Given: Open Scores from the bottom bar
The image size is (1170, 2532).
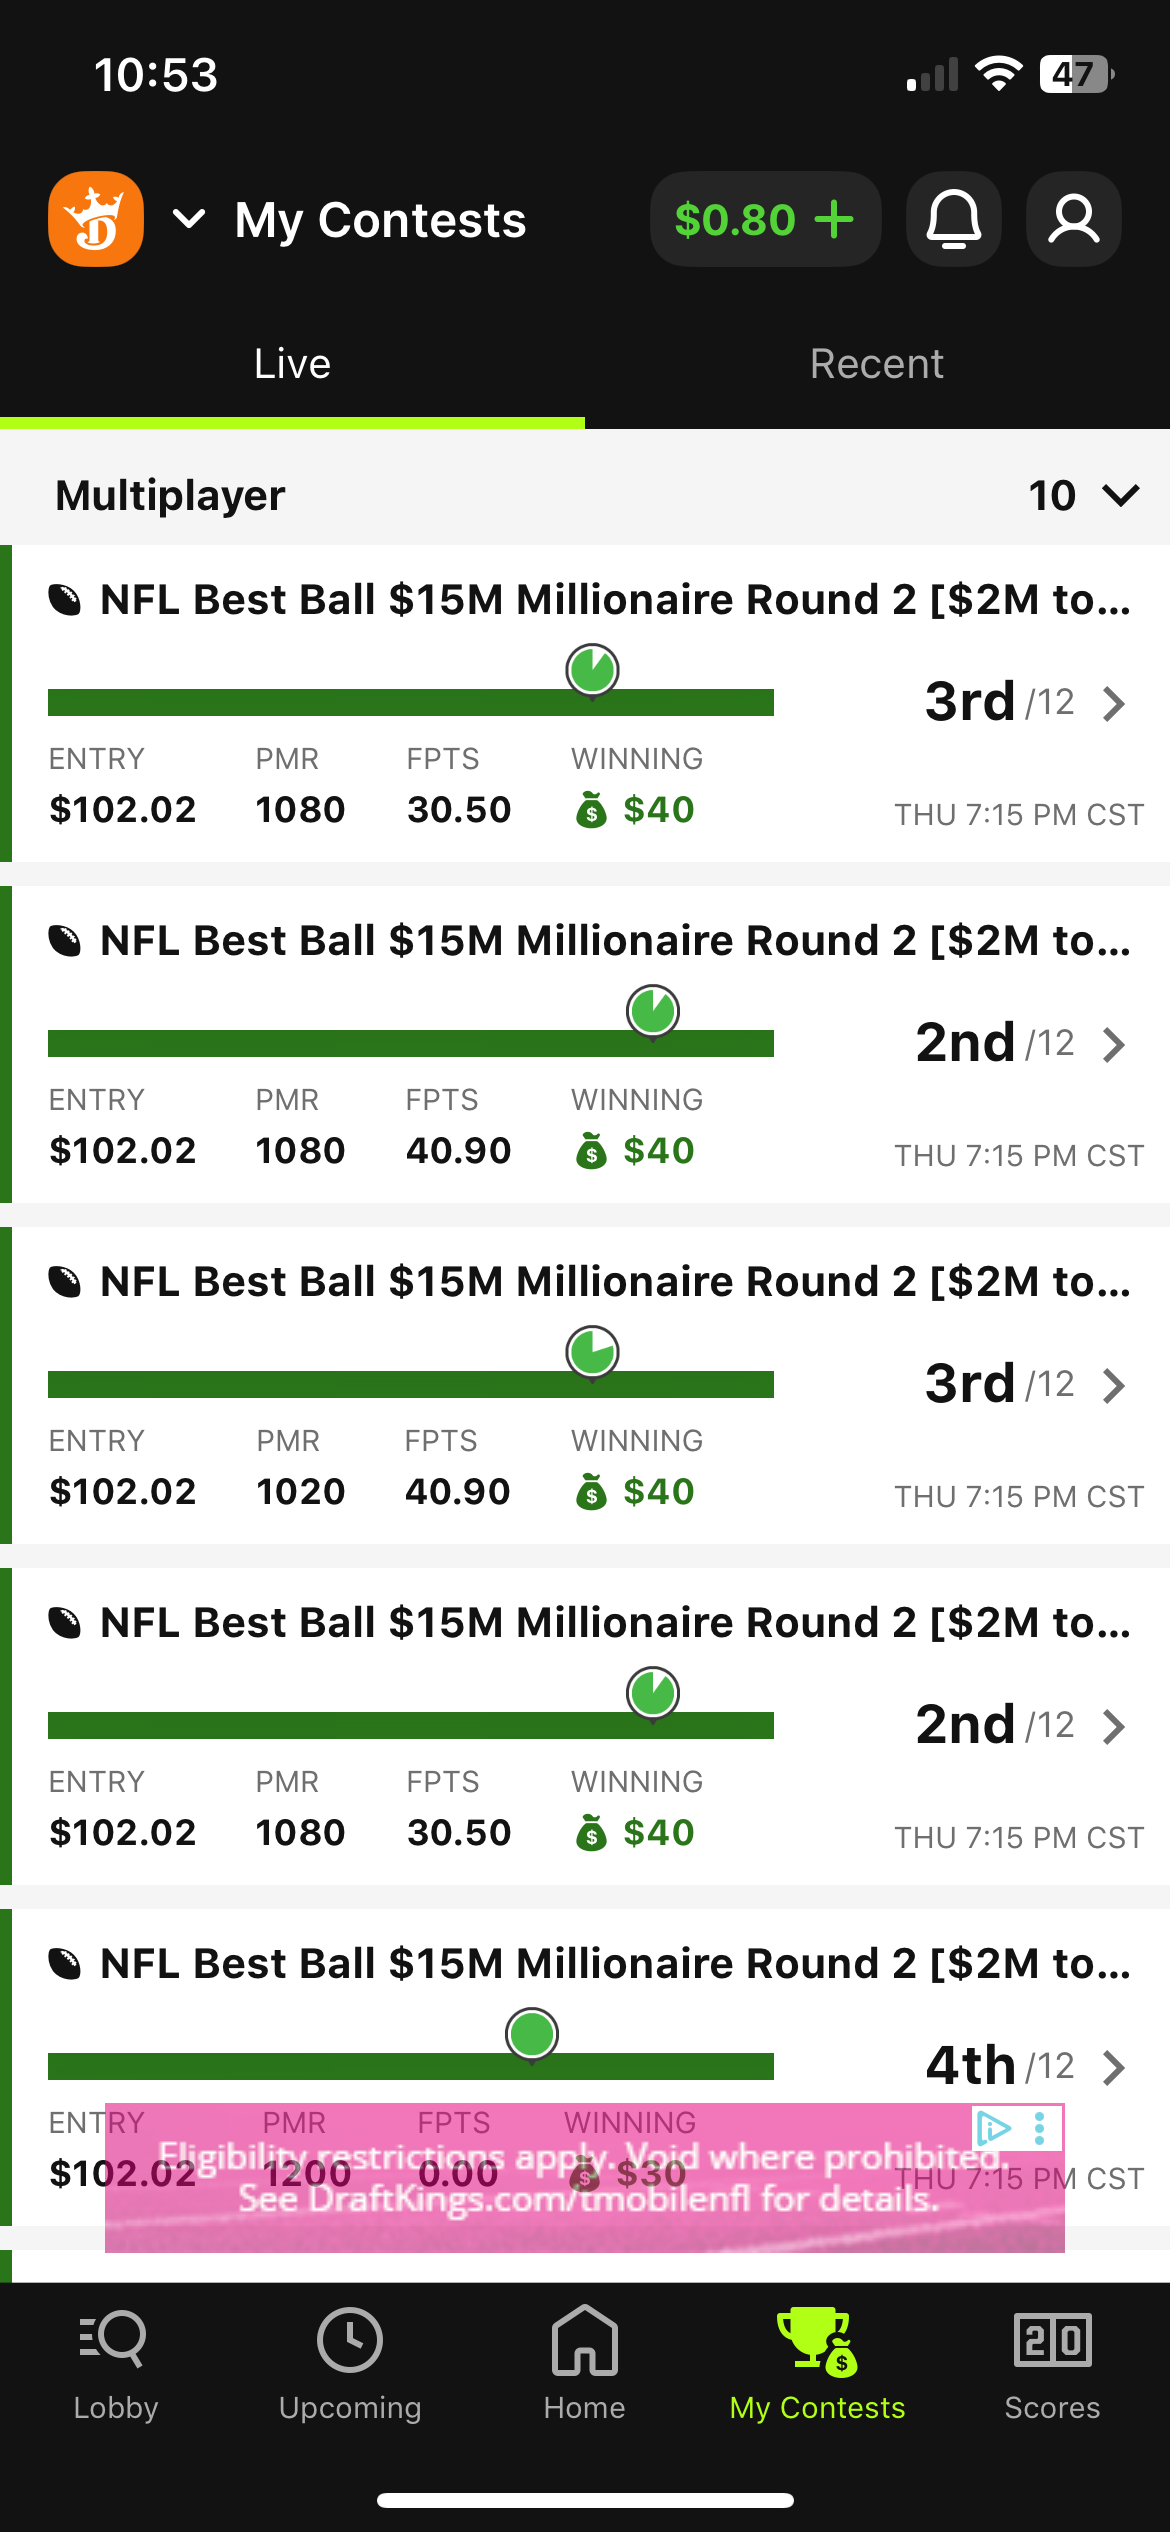Looking at the screenshot, I should 1052,2340.
